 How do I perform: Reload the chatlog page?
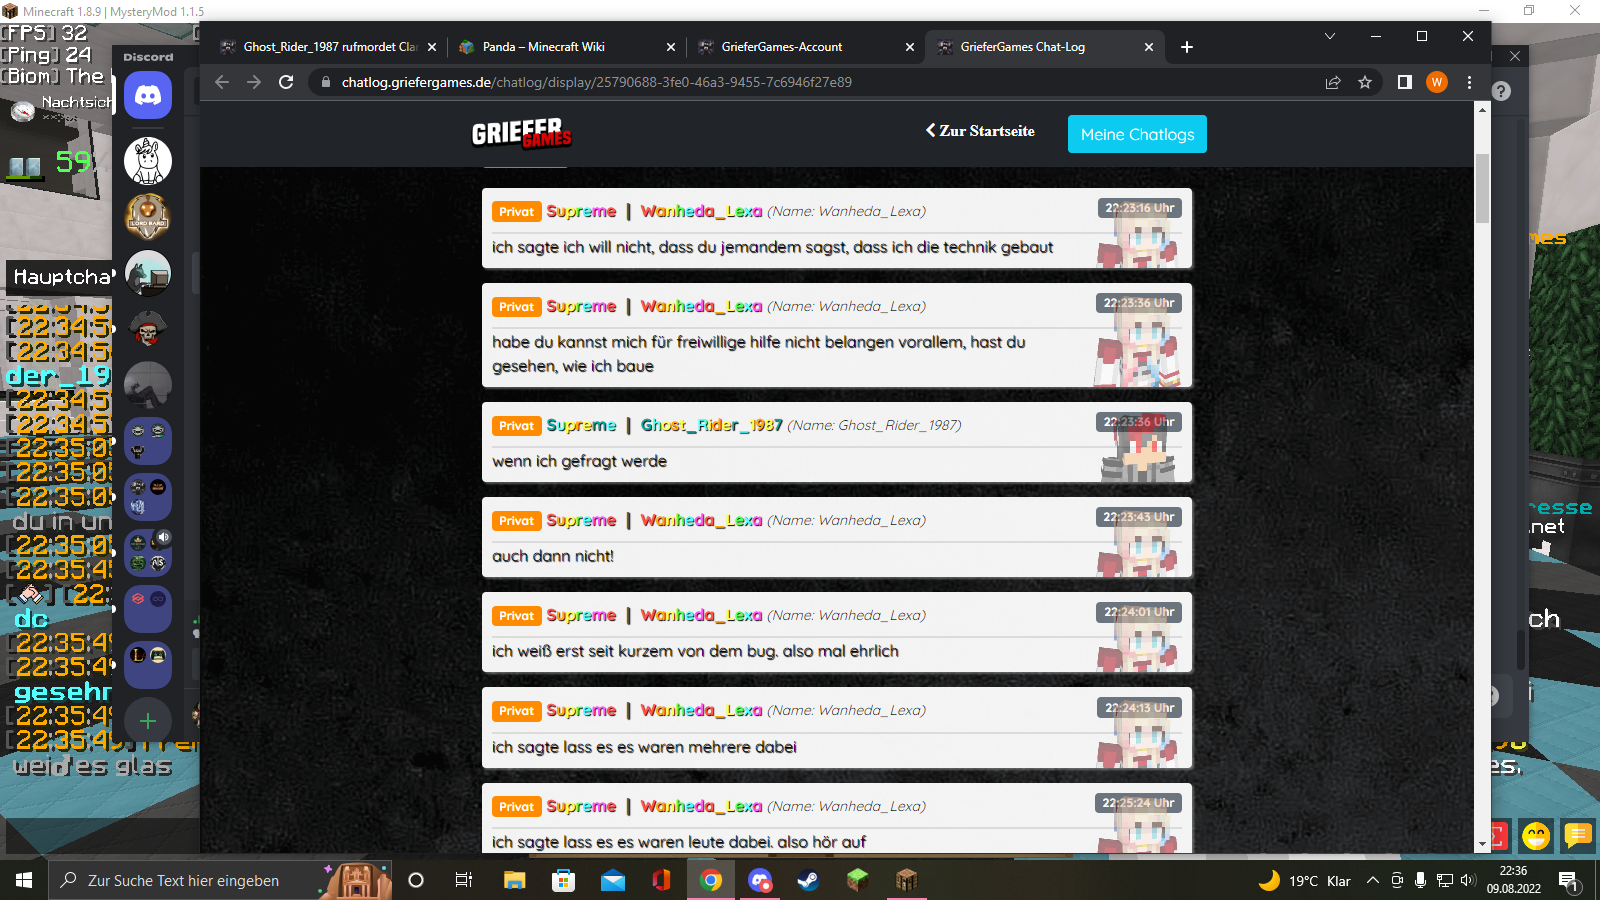[286, 82]
